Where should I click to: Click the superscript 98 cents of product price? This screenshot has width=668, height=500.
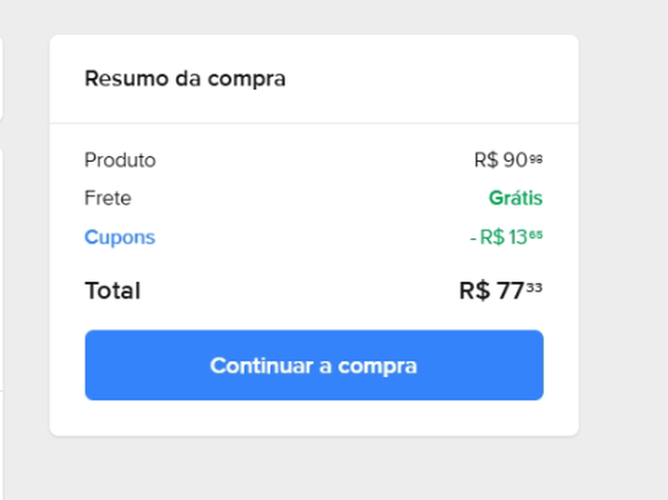pos(536,157)
